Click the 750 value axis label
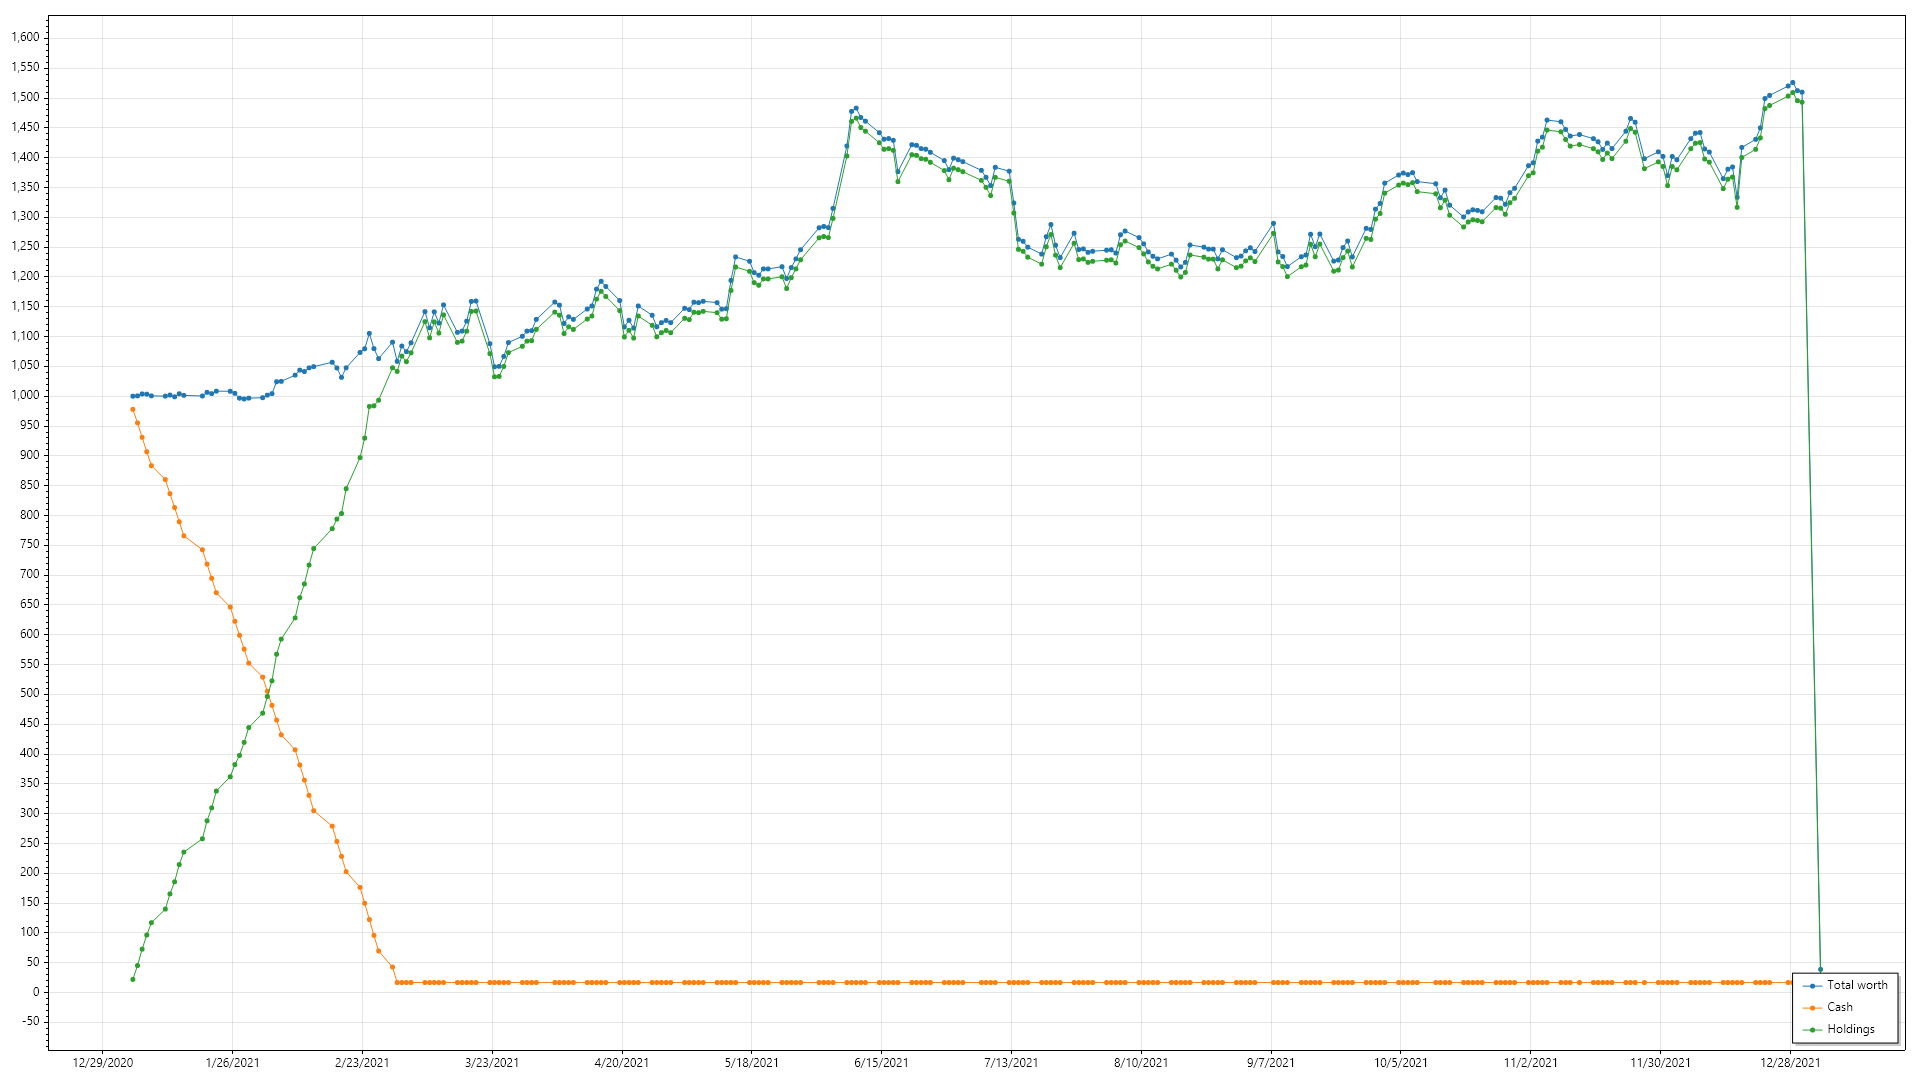Image resolution: width=1920 pixels, height=1080 pixels. 30,544
